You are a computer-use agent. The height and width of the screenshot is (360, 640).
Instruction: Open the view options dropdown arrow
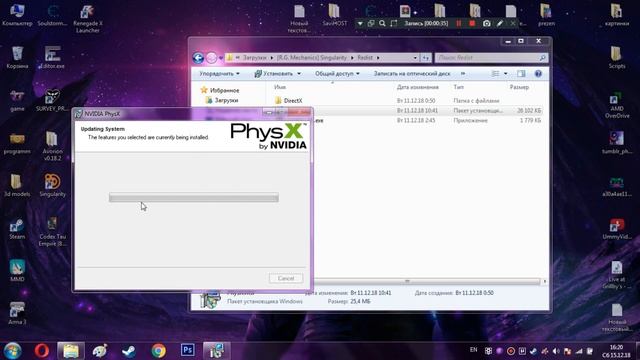[505, 74]
